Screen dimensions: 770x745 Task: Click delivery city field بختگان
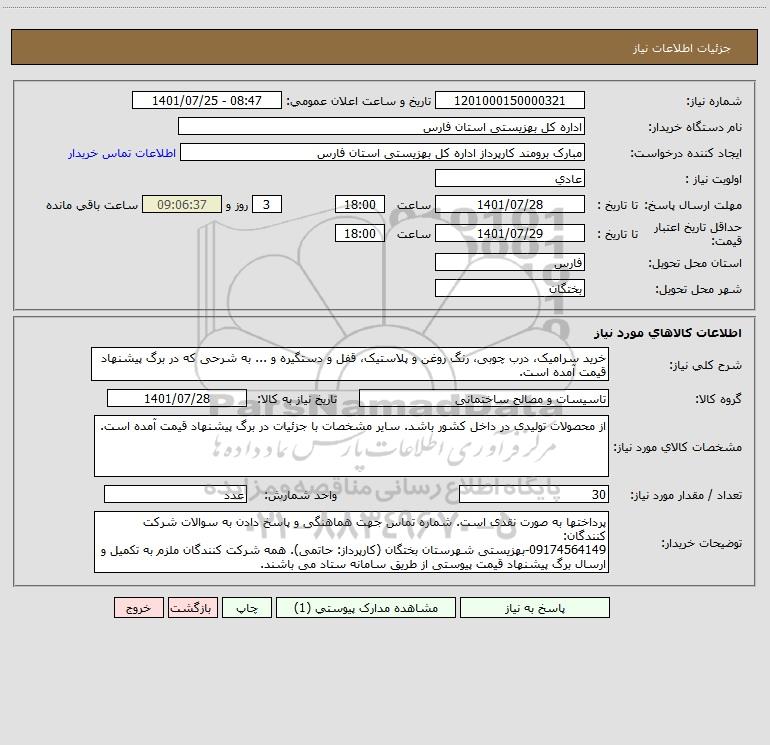point(510,288)
